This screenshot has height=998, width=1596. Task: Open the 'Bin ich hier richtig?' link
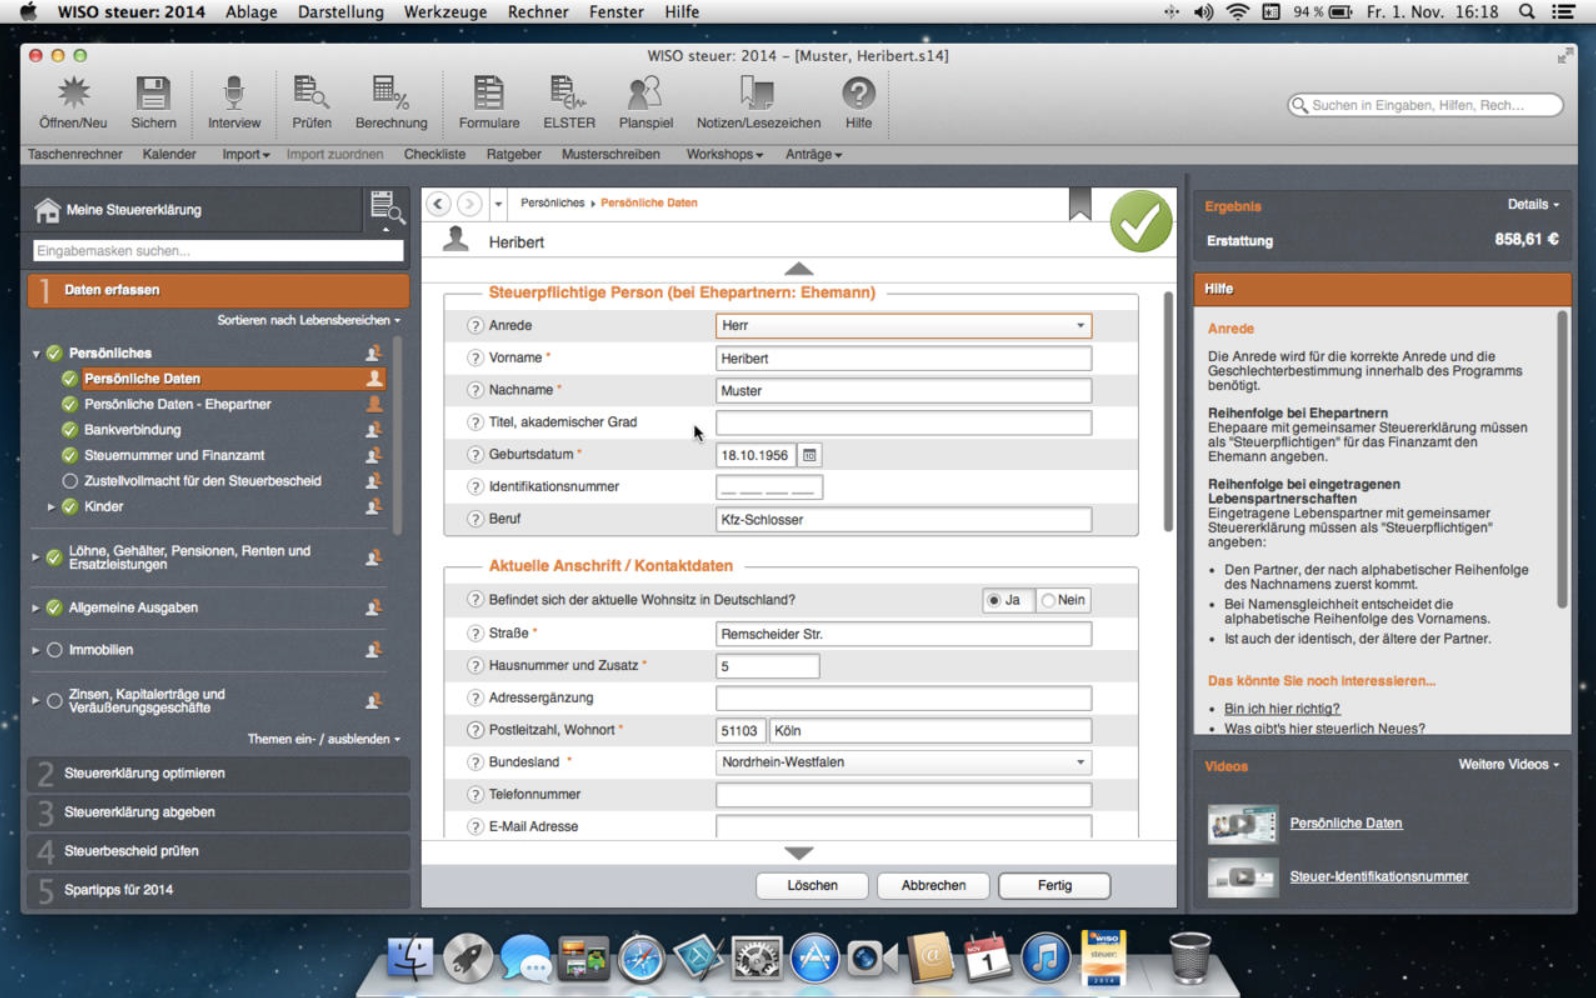(1282, 708)
